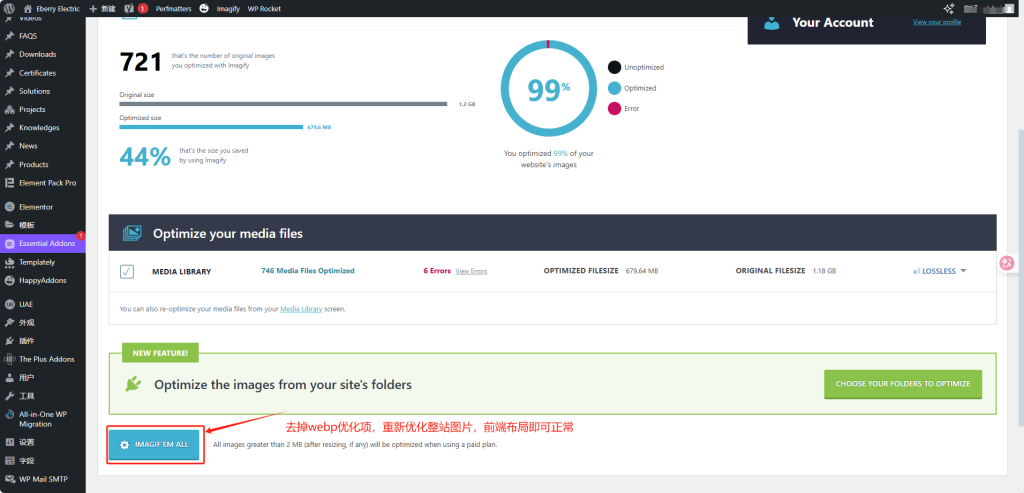
Task: Click the 新建 plus item
Action: (x=103, y=8)
